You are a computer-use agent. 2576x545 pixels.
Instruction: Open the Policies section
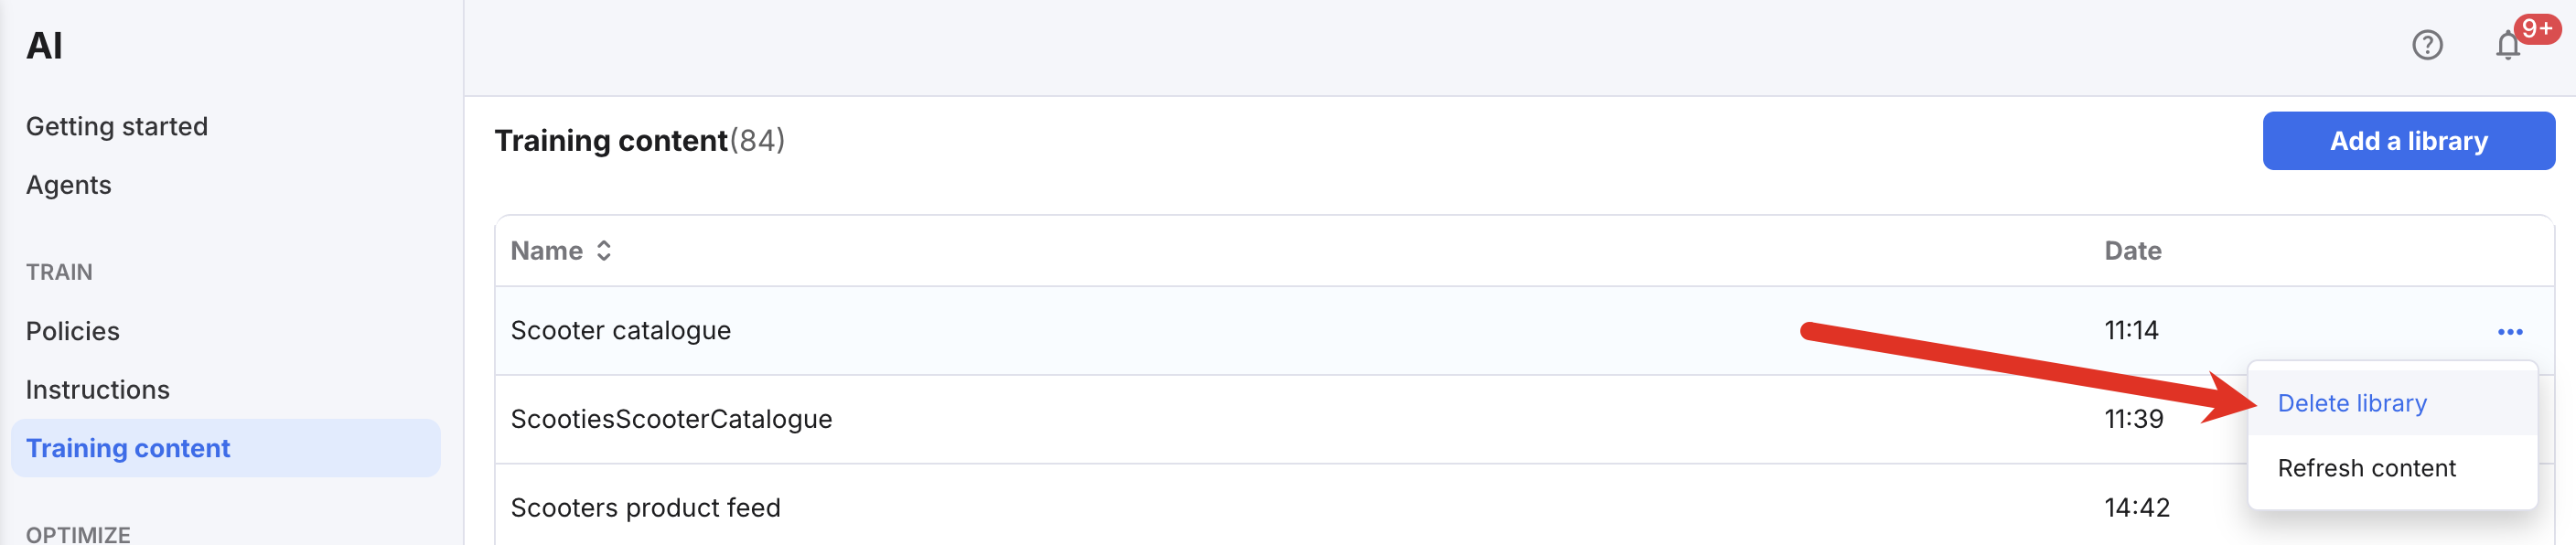[x=74, y=330]
